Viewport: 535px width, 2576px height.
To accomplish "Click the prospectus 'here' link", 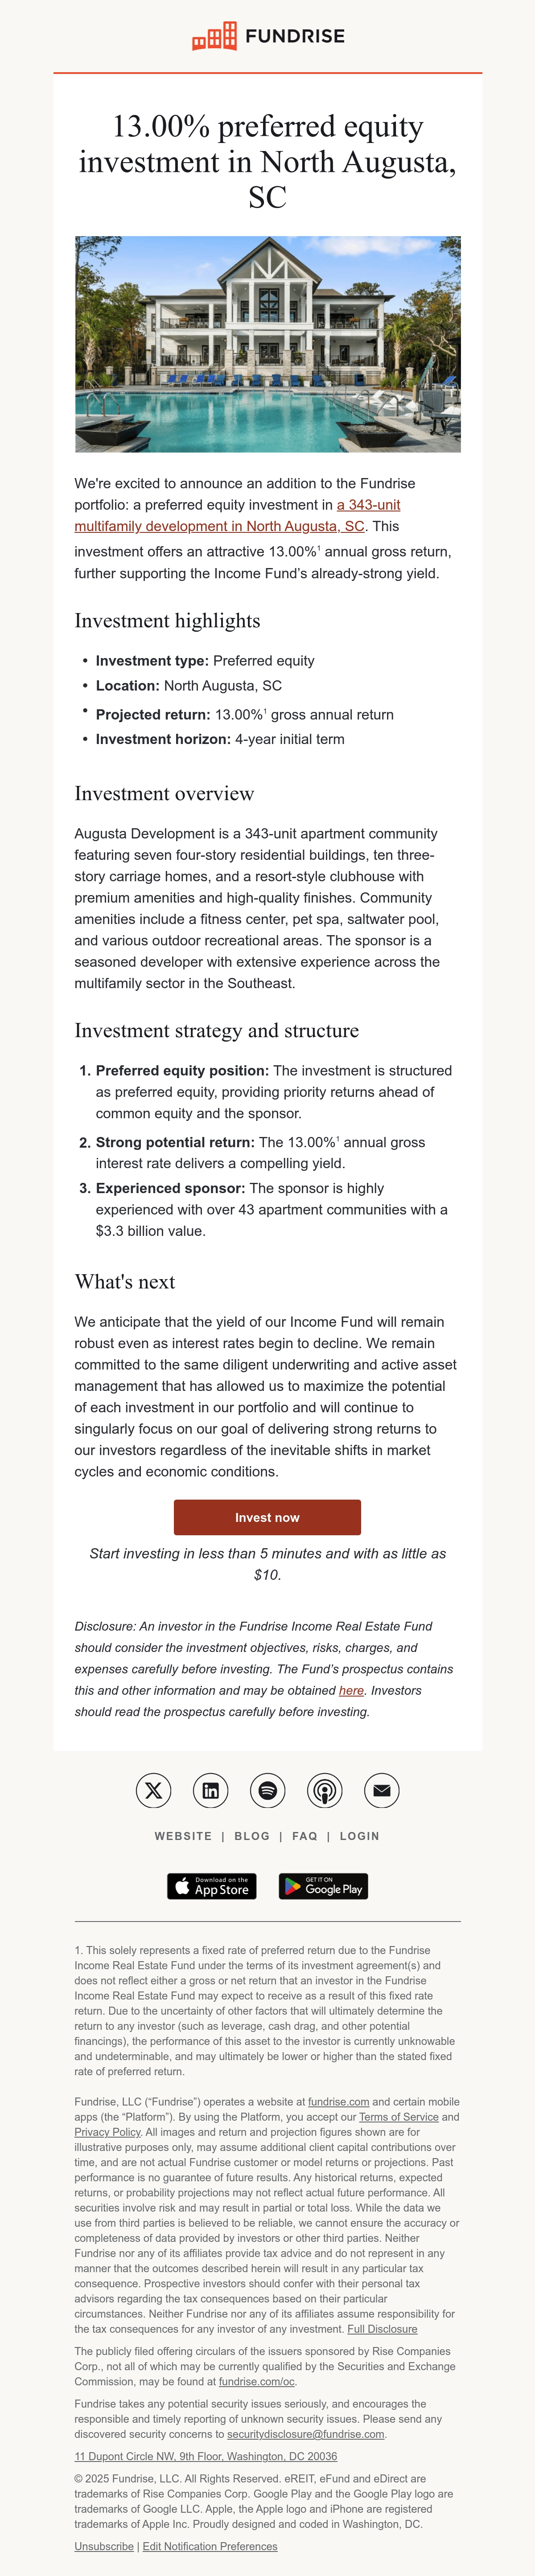I will pyautogui.click(x=351, y=1690).
